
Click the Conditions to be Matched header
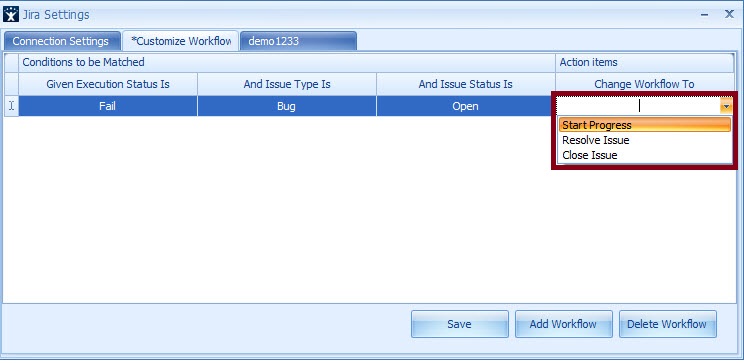pyautogui.click(x=287, y=63)
